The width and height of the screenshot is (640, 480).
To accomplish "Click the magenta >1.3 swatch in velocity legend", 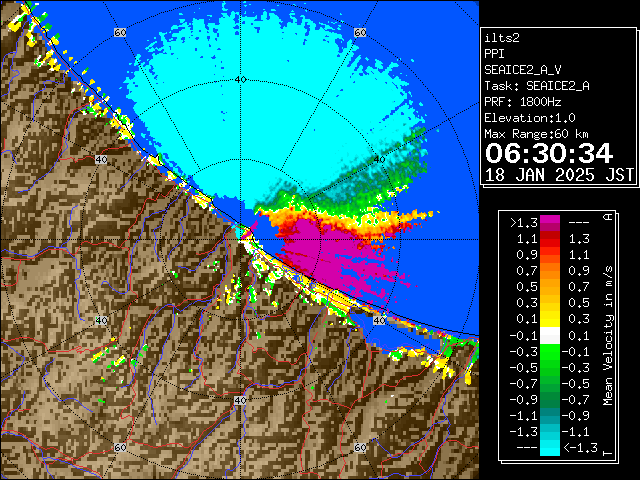I will pyautogui.click(x=550, y=219).
